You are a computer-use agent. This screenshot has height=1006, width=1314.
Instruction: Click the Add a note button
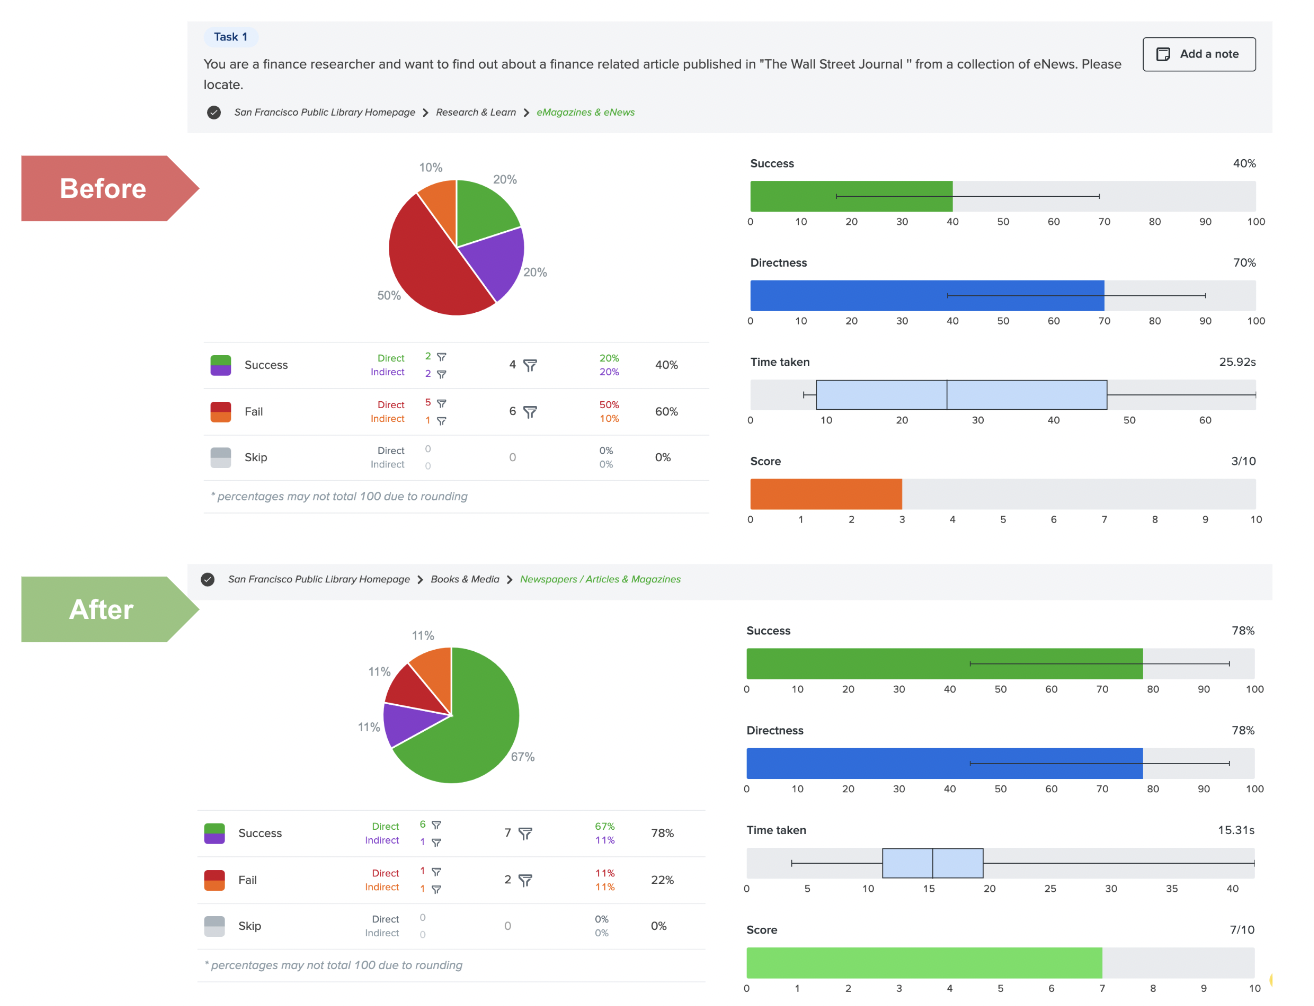click(1199, 54)
